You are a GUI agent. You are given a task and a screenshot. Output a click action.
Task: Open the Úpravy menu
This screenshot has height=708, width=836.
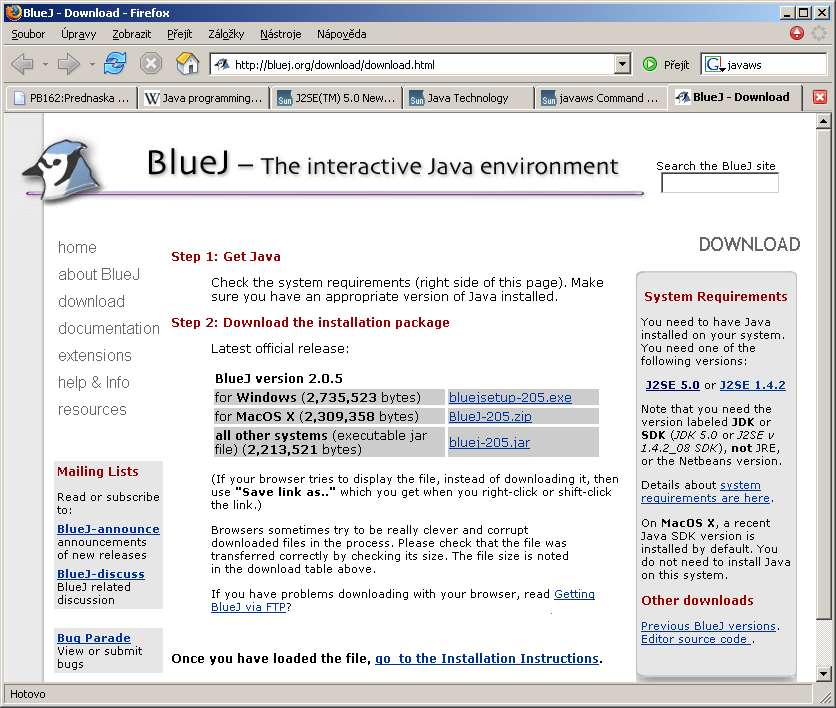point(78,34)
